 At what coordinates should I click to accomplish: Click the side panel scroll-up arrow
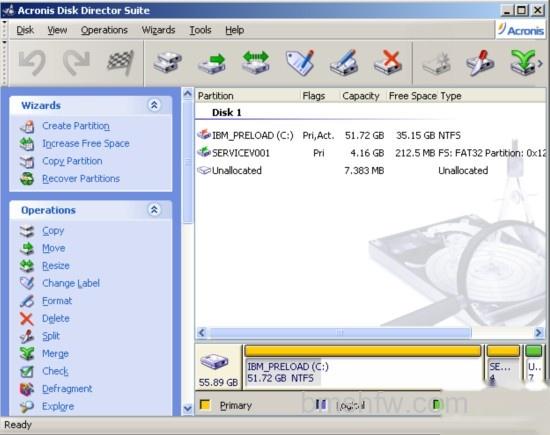point(188,94)
